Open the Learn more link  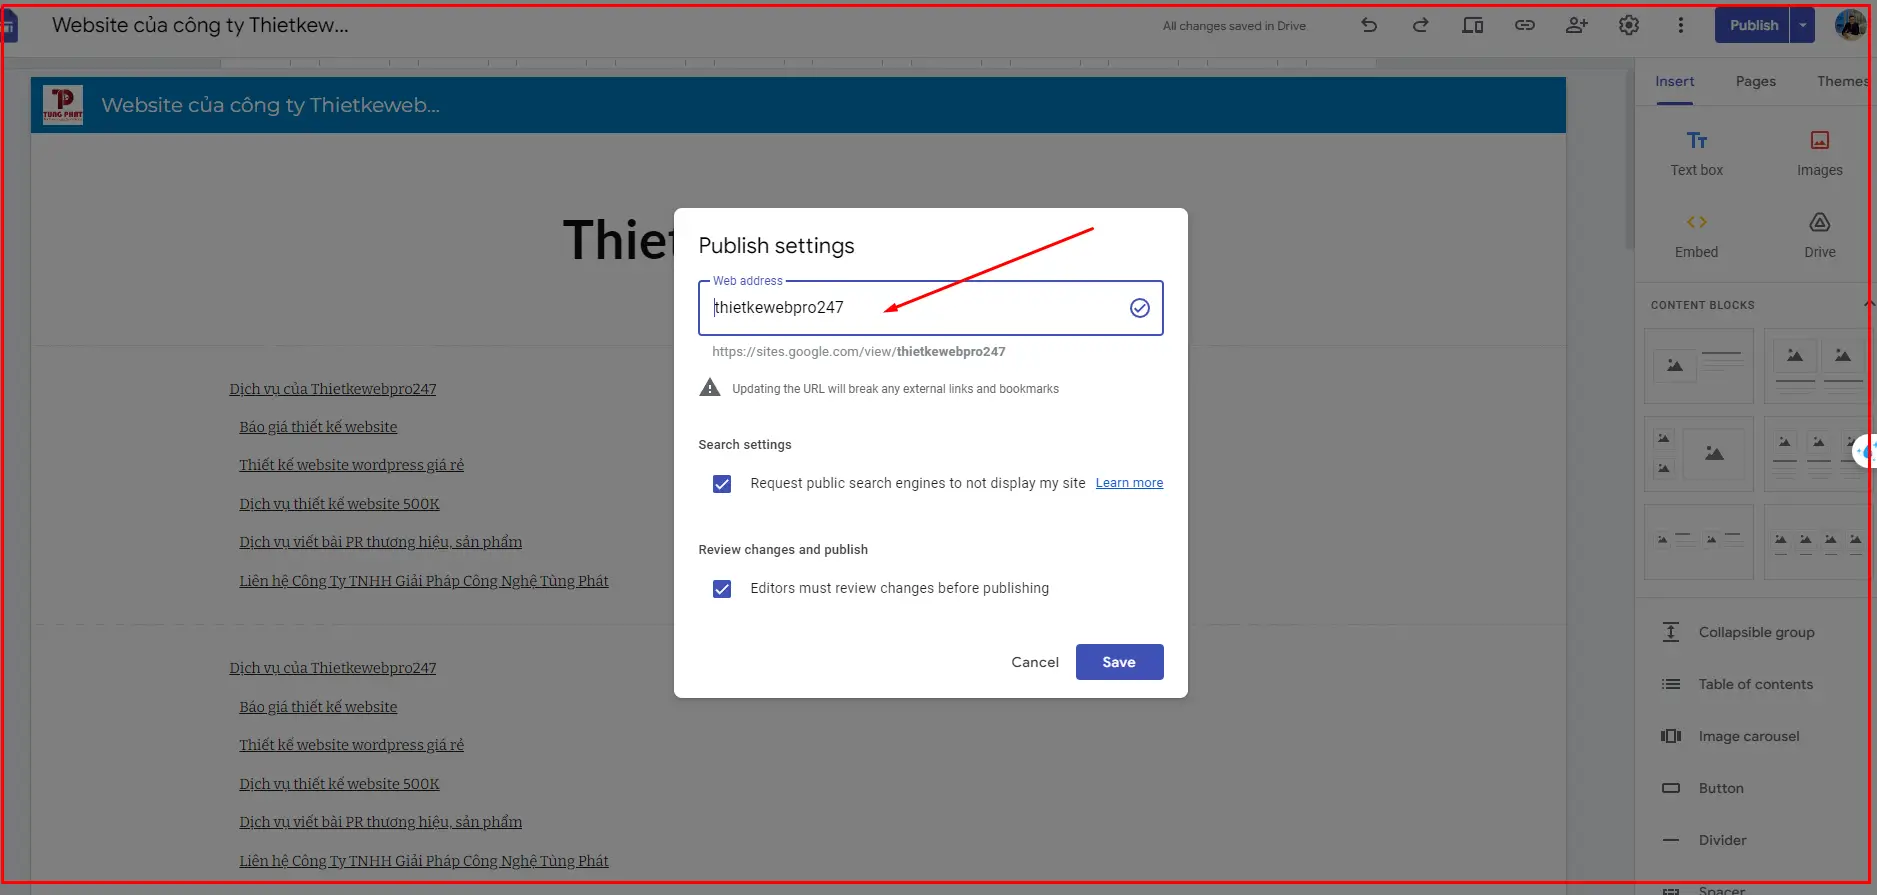click(x=1129, y=483)
